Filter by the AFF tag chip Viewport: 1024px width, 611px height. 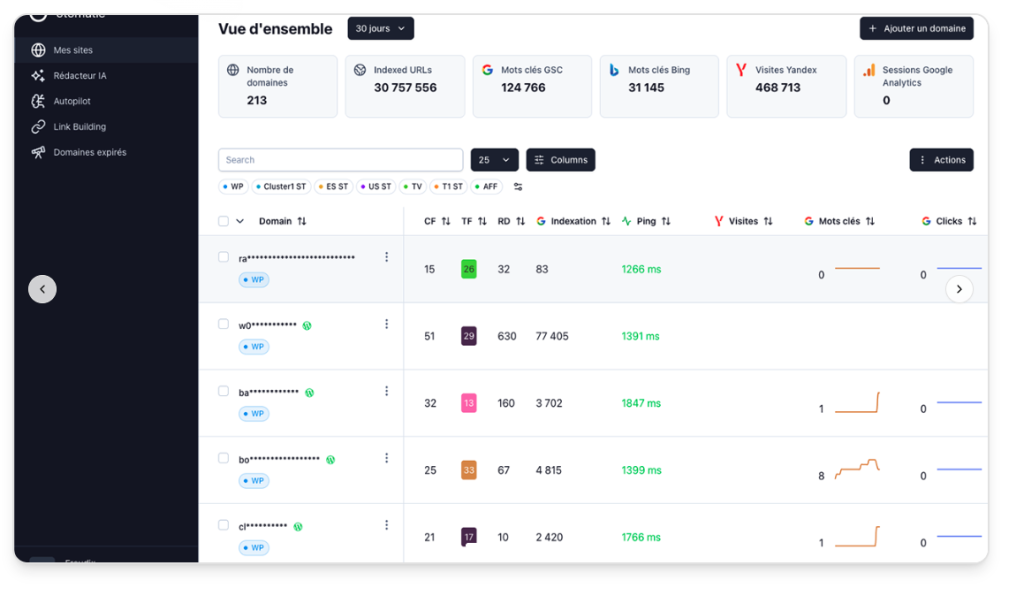pyautogui.click(x=486, y=187)
